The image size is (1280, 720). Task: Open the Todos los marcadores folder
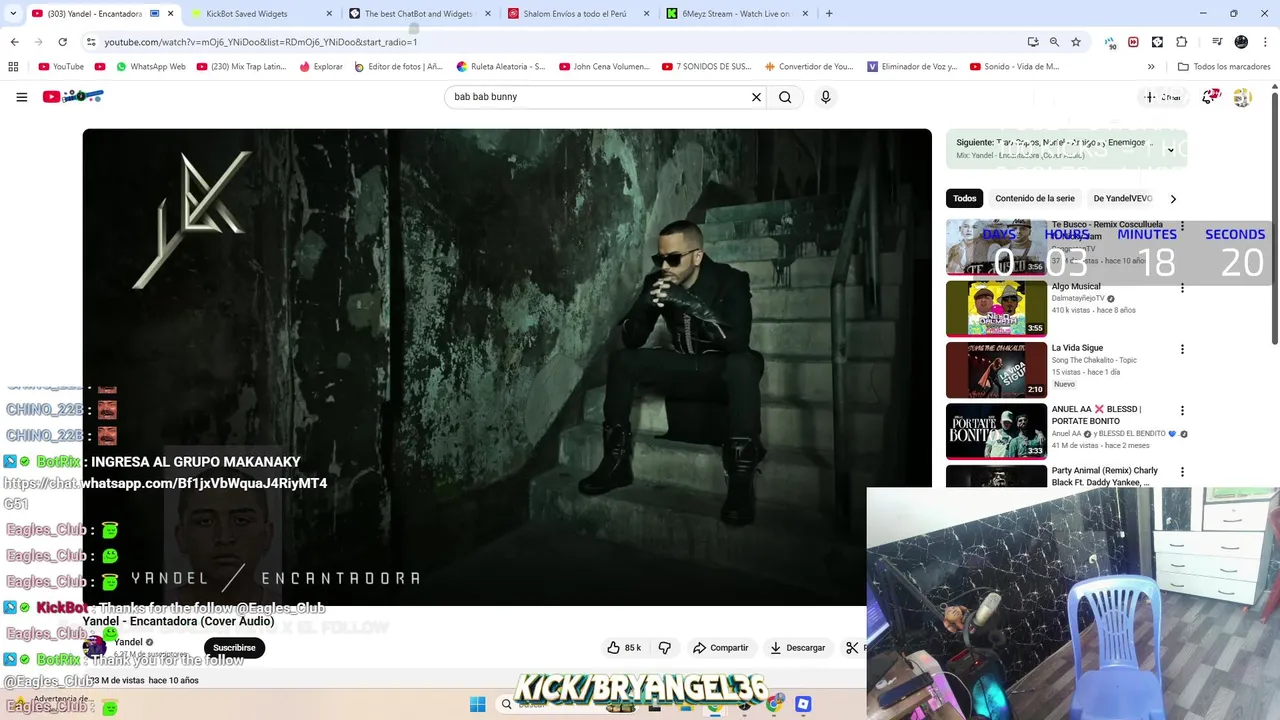[1224, 67]
